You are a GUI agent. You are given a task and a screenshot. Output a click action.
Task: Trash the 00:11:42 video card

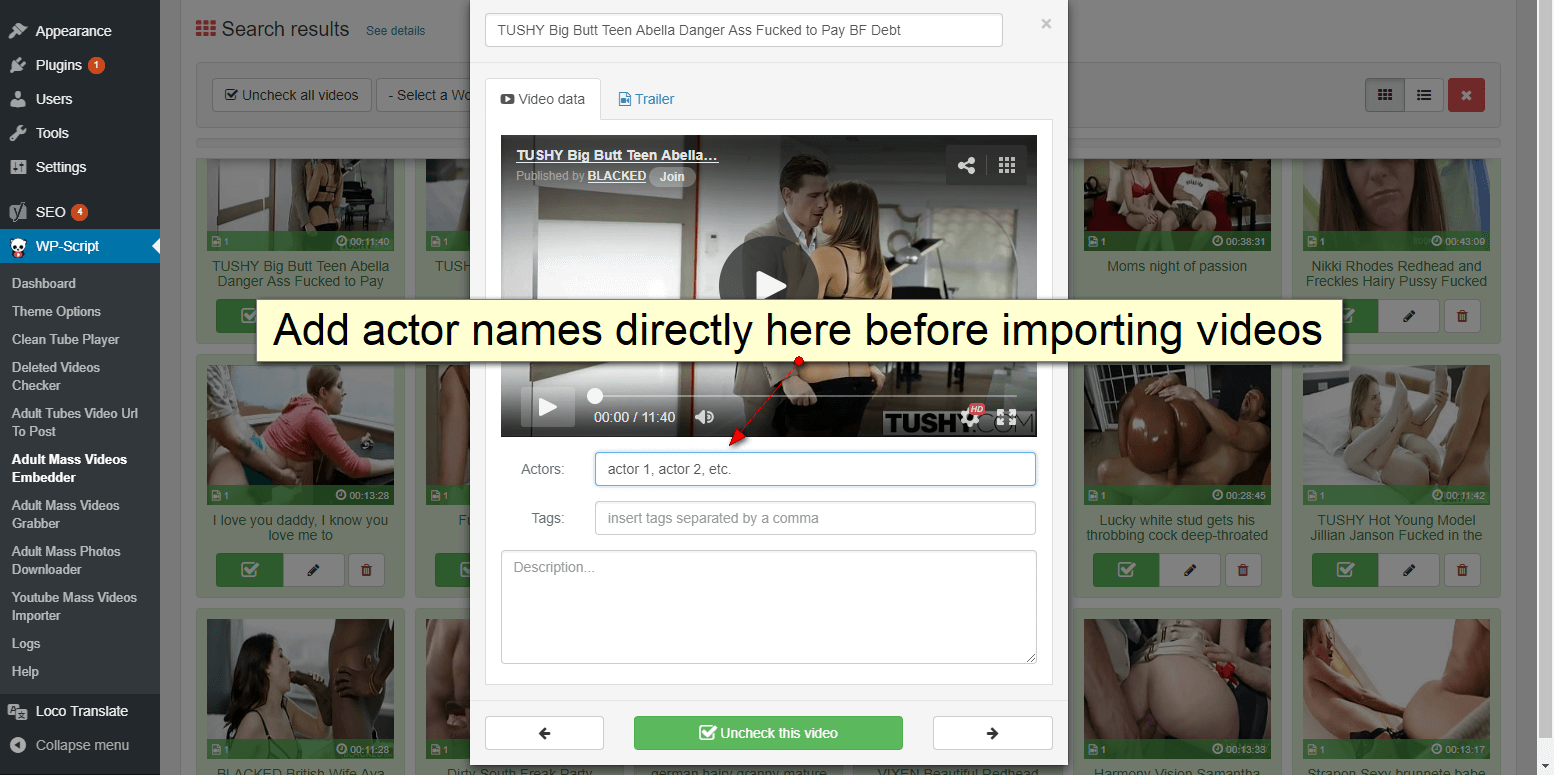tap(1463, 570)
